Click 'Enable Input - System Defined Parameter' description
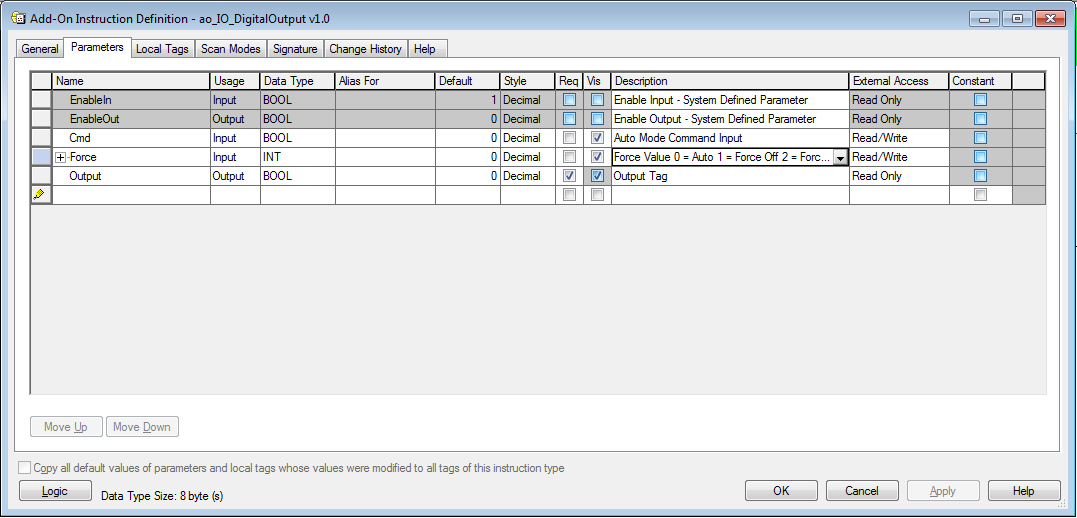This screenshot has width=1077, height=518. 730,100
